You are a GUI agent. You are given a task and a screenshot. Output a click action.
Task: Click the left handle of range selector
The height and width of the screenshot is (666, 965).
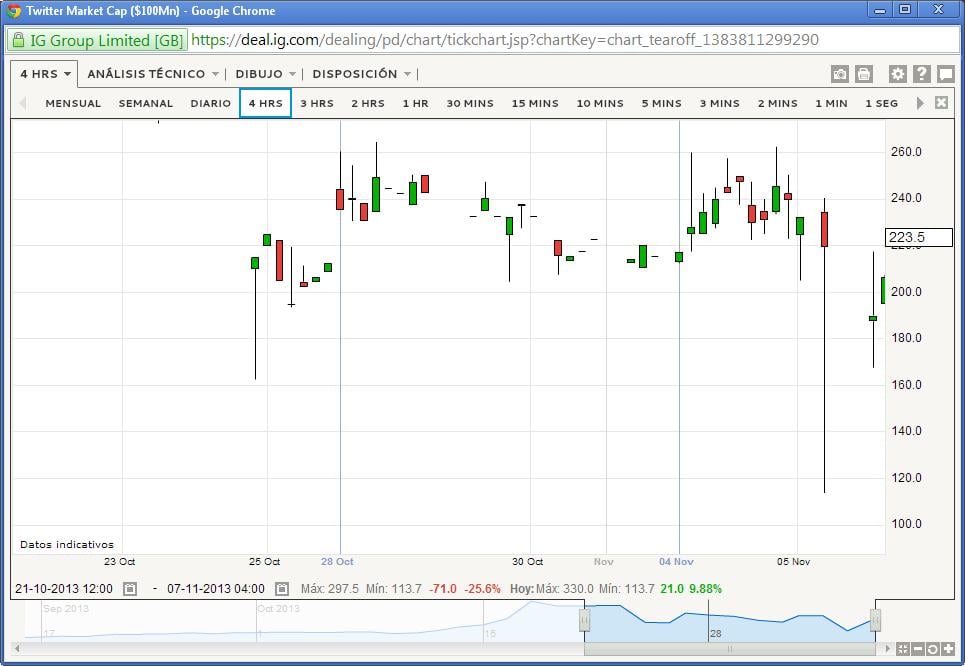[x=585, y=620]
